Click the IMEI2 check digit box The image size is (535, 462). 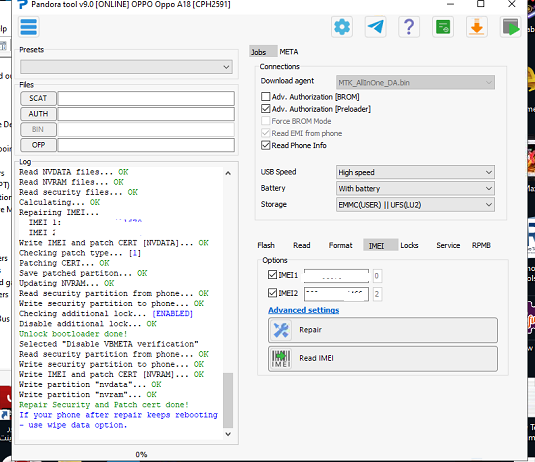(377, 294)
